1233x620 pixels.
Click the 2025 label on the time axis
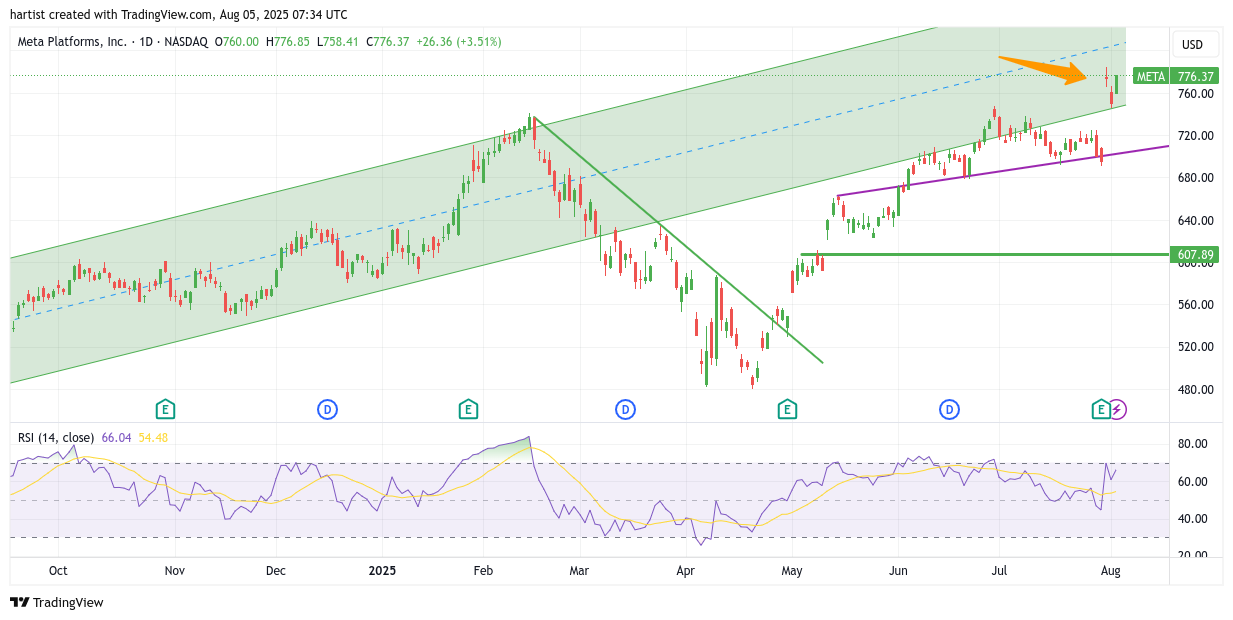[x=382, y=571]
